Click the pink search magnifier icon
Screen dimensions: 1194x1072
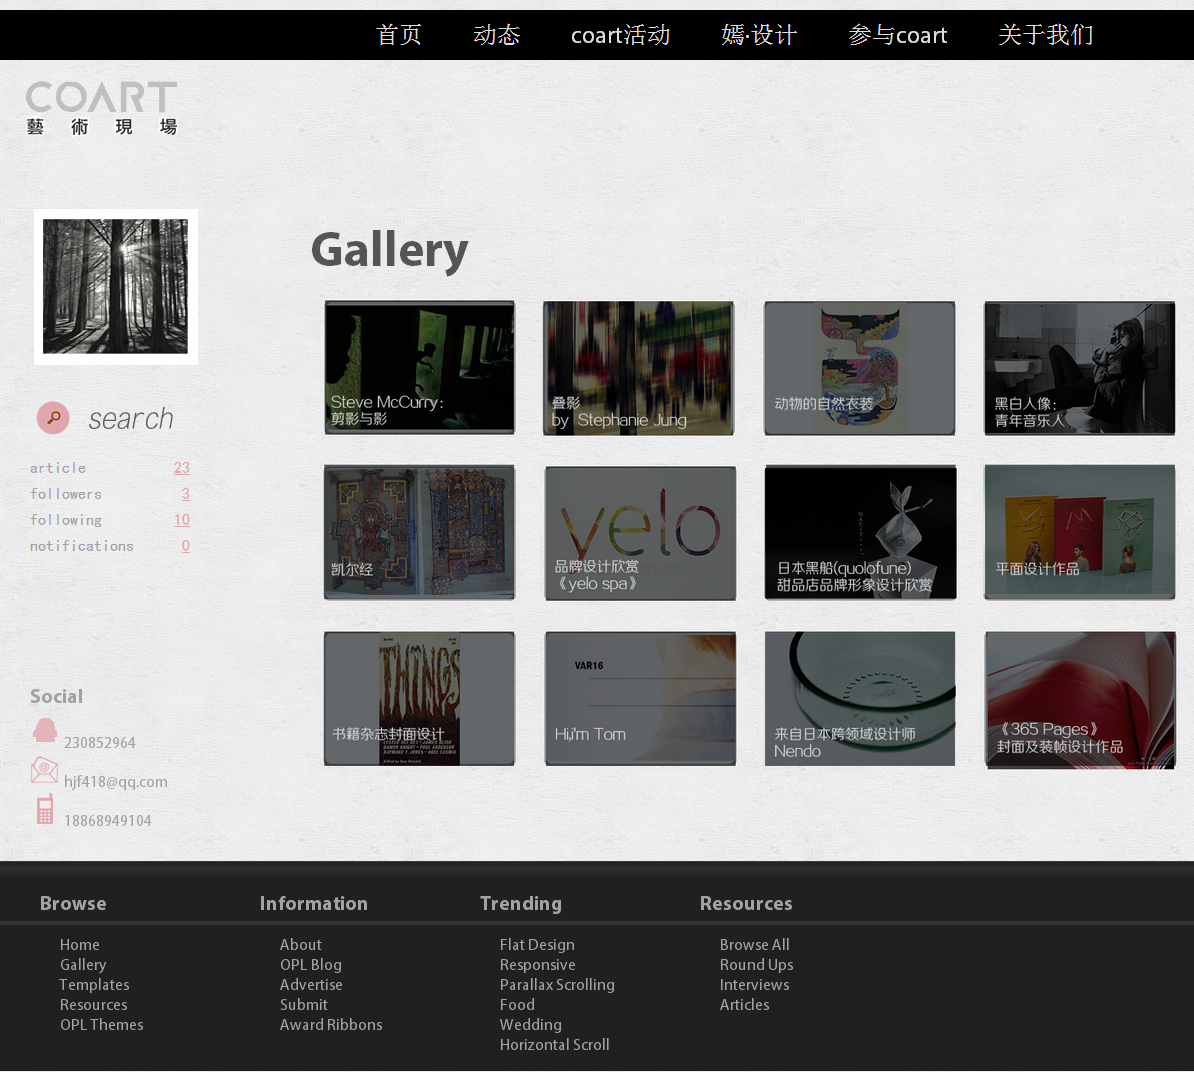[53, 418]
